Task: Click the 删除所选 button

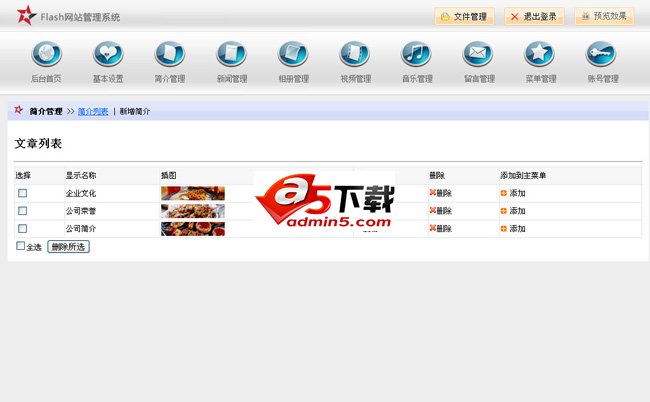Action: [x=68, y=247]
